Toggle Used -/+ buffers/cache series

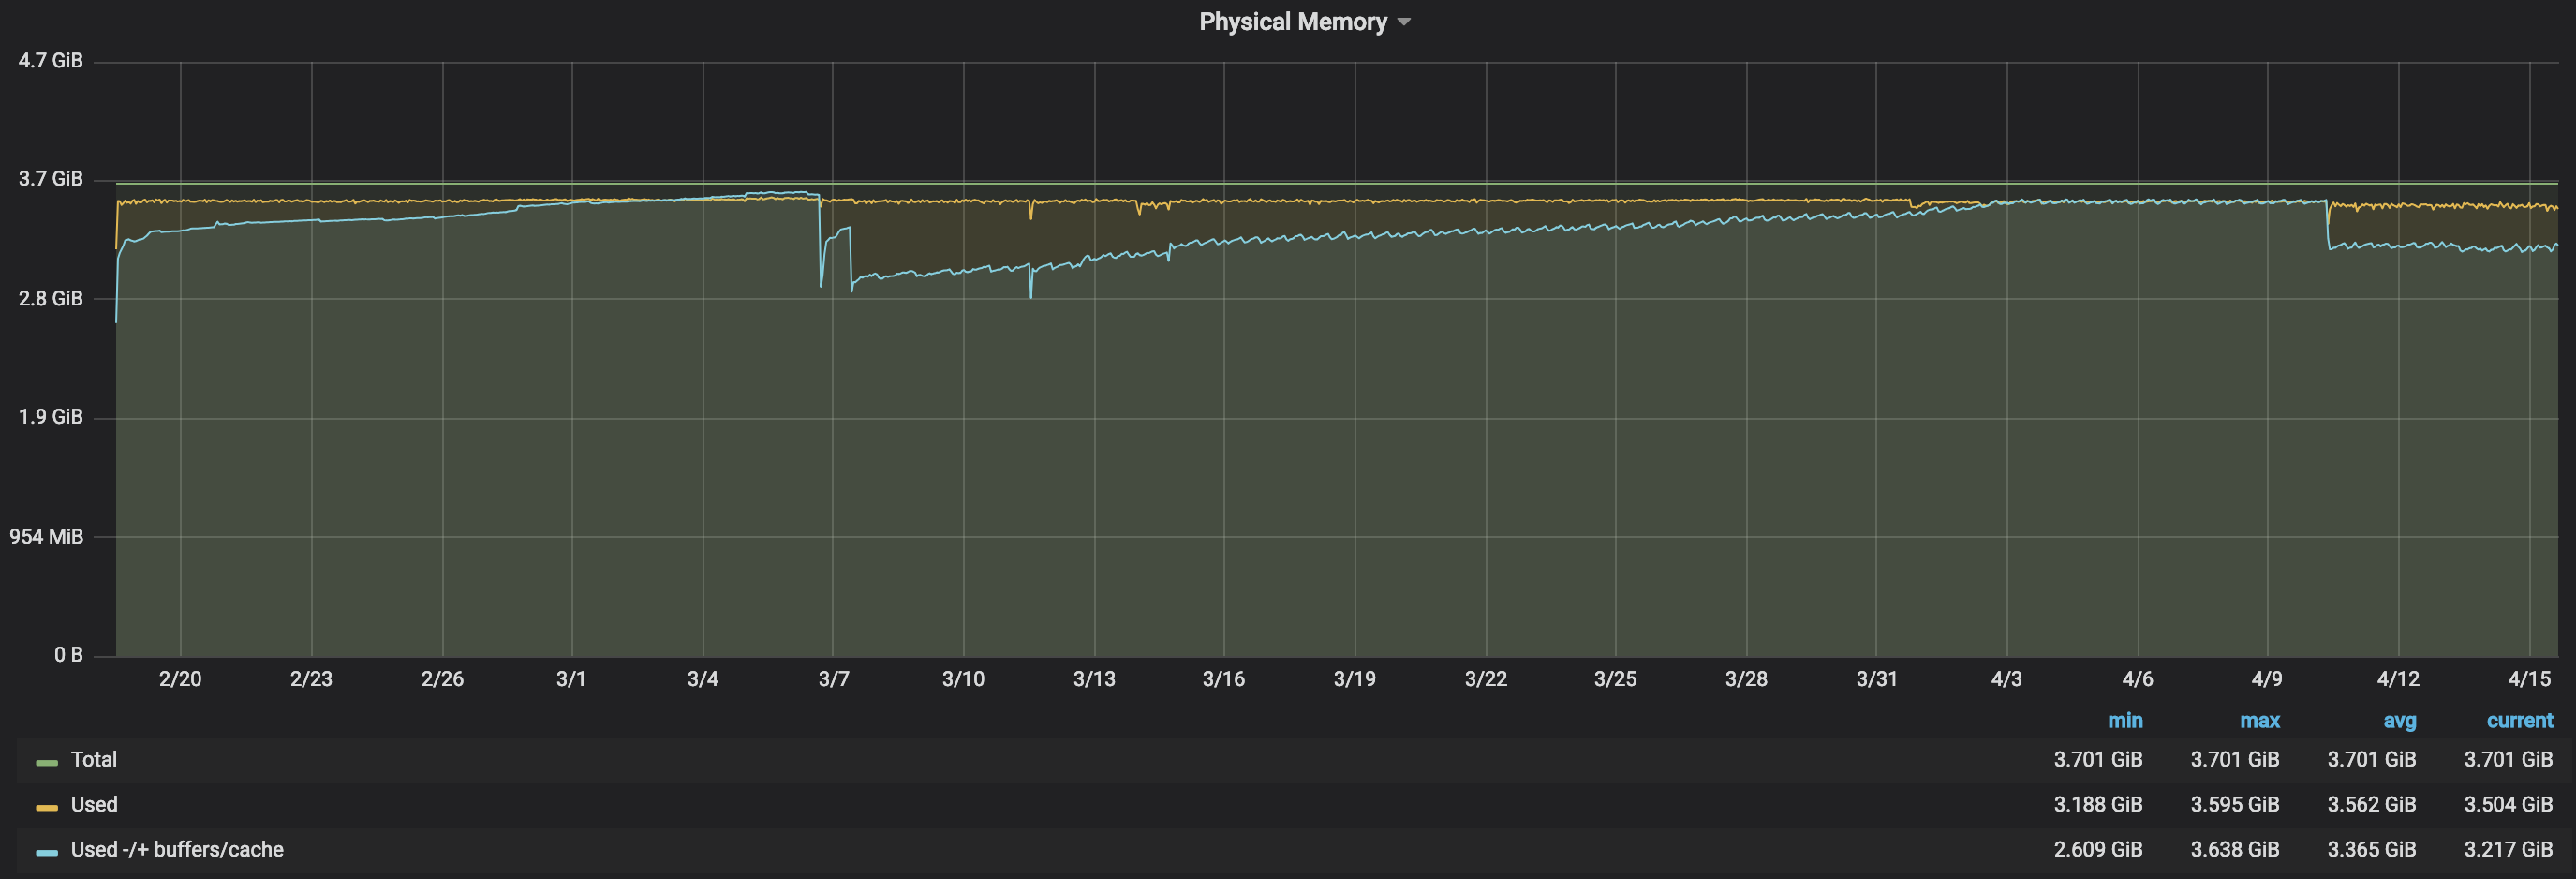point(177,850)
